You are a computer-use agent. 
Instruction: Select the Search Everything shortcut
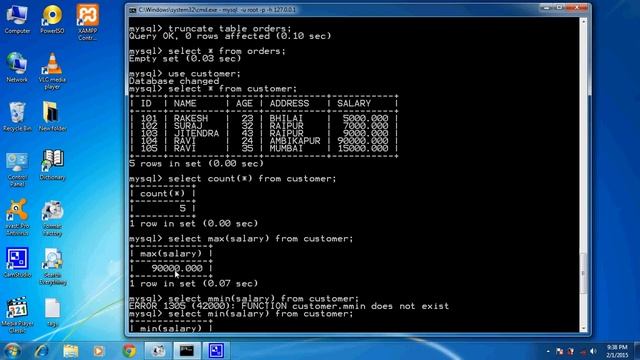(53, 267)
